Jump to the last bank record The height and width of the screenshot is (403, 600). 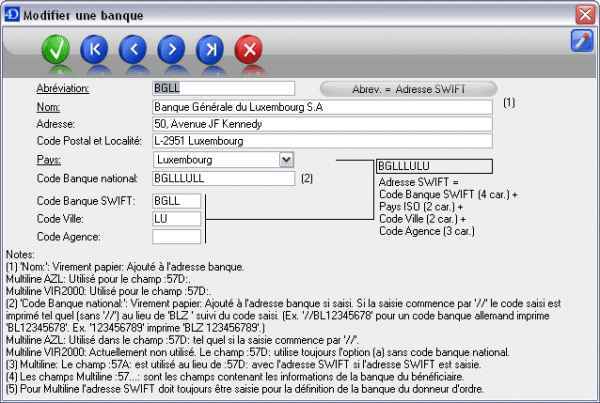point(210,49)
